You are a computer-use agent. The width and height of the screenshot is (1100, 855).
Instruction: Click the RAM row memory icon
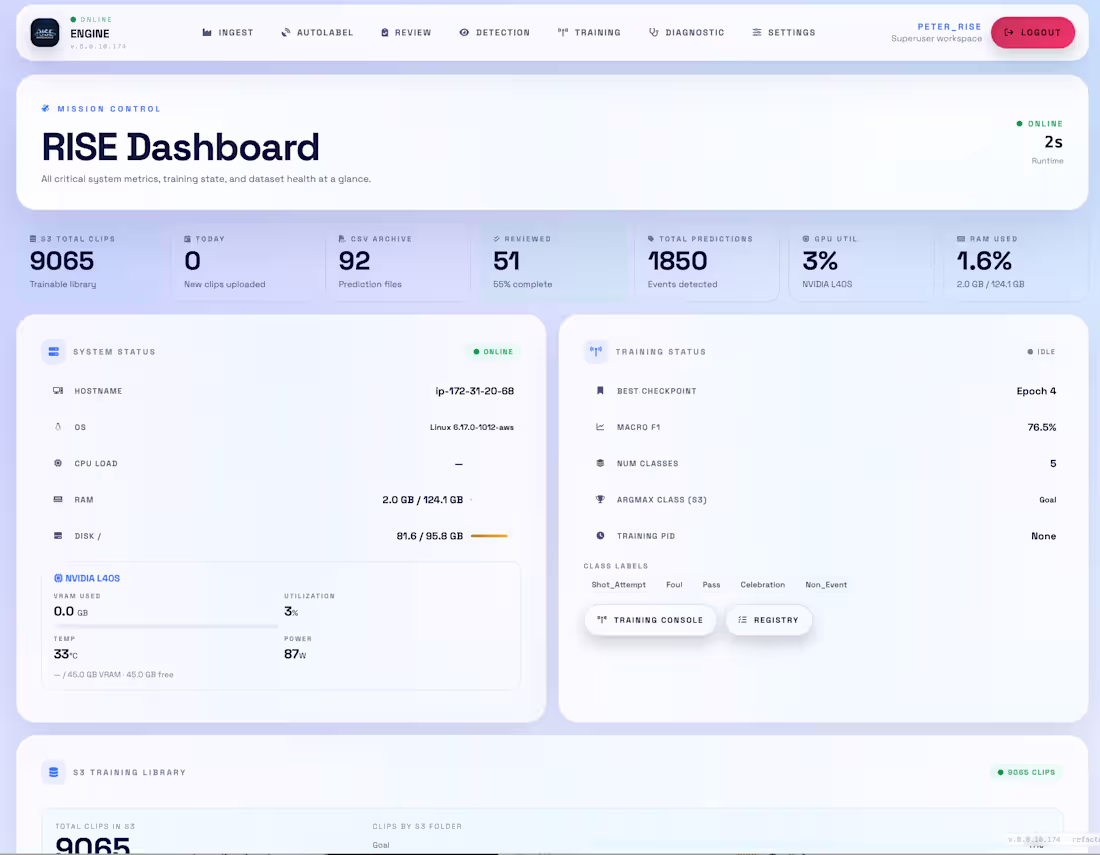58,499
